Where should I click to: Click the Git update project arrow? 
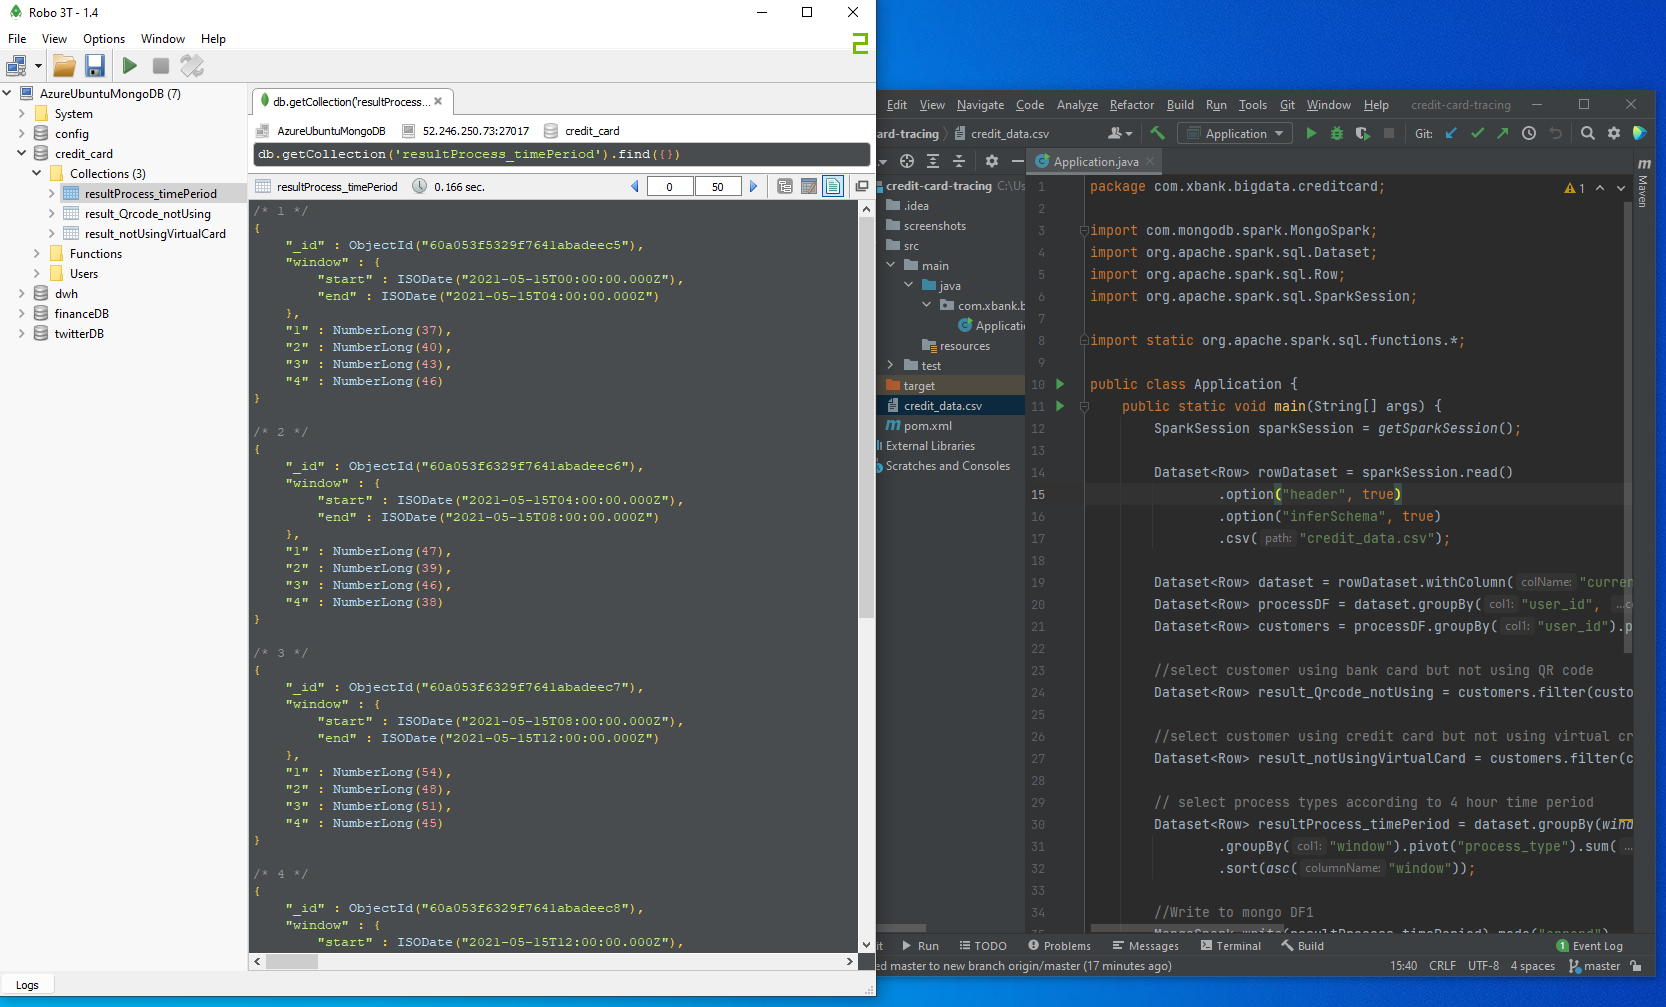click(1451, 133)
